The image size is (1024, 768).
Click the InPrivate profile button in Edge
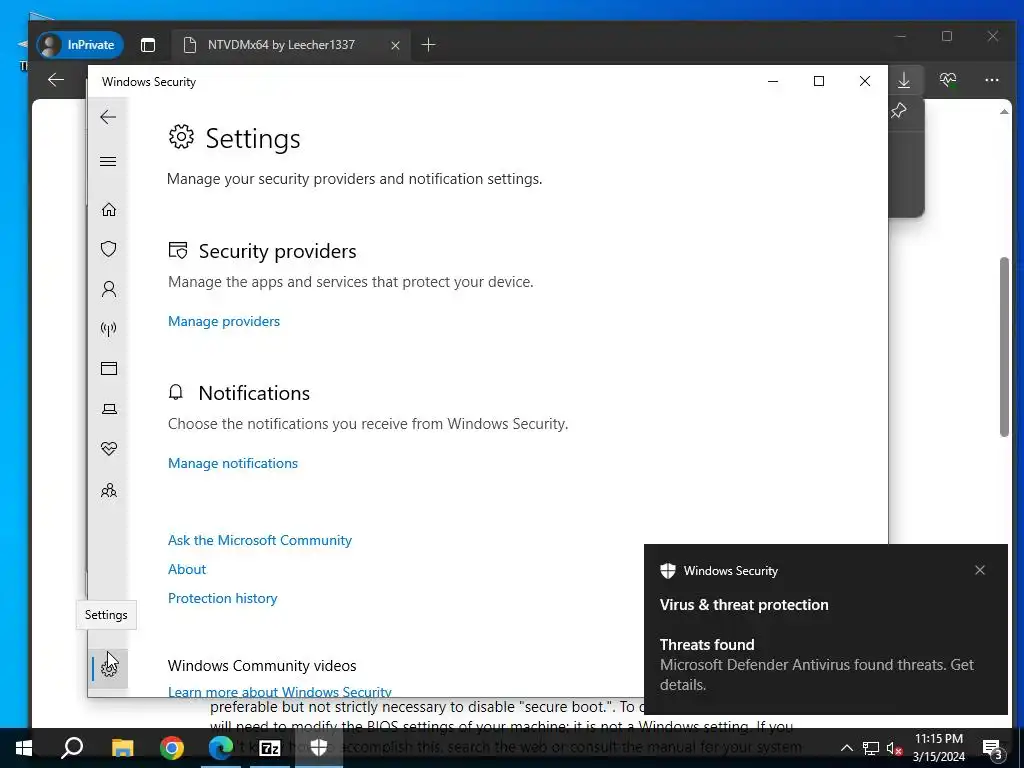tap(80, 44)
